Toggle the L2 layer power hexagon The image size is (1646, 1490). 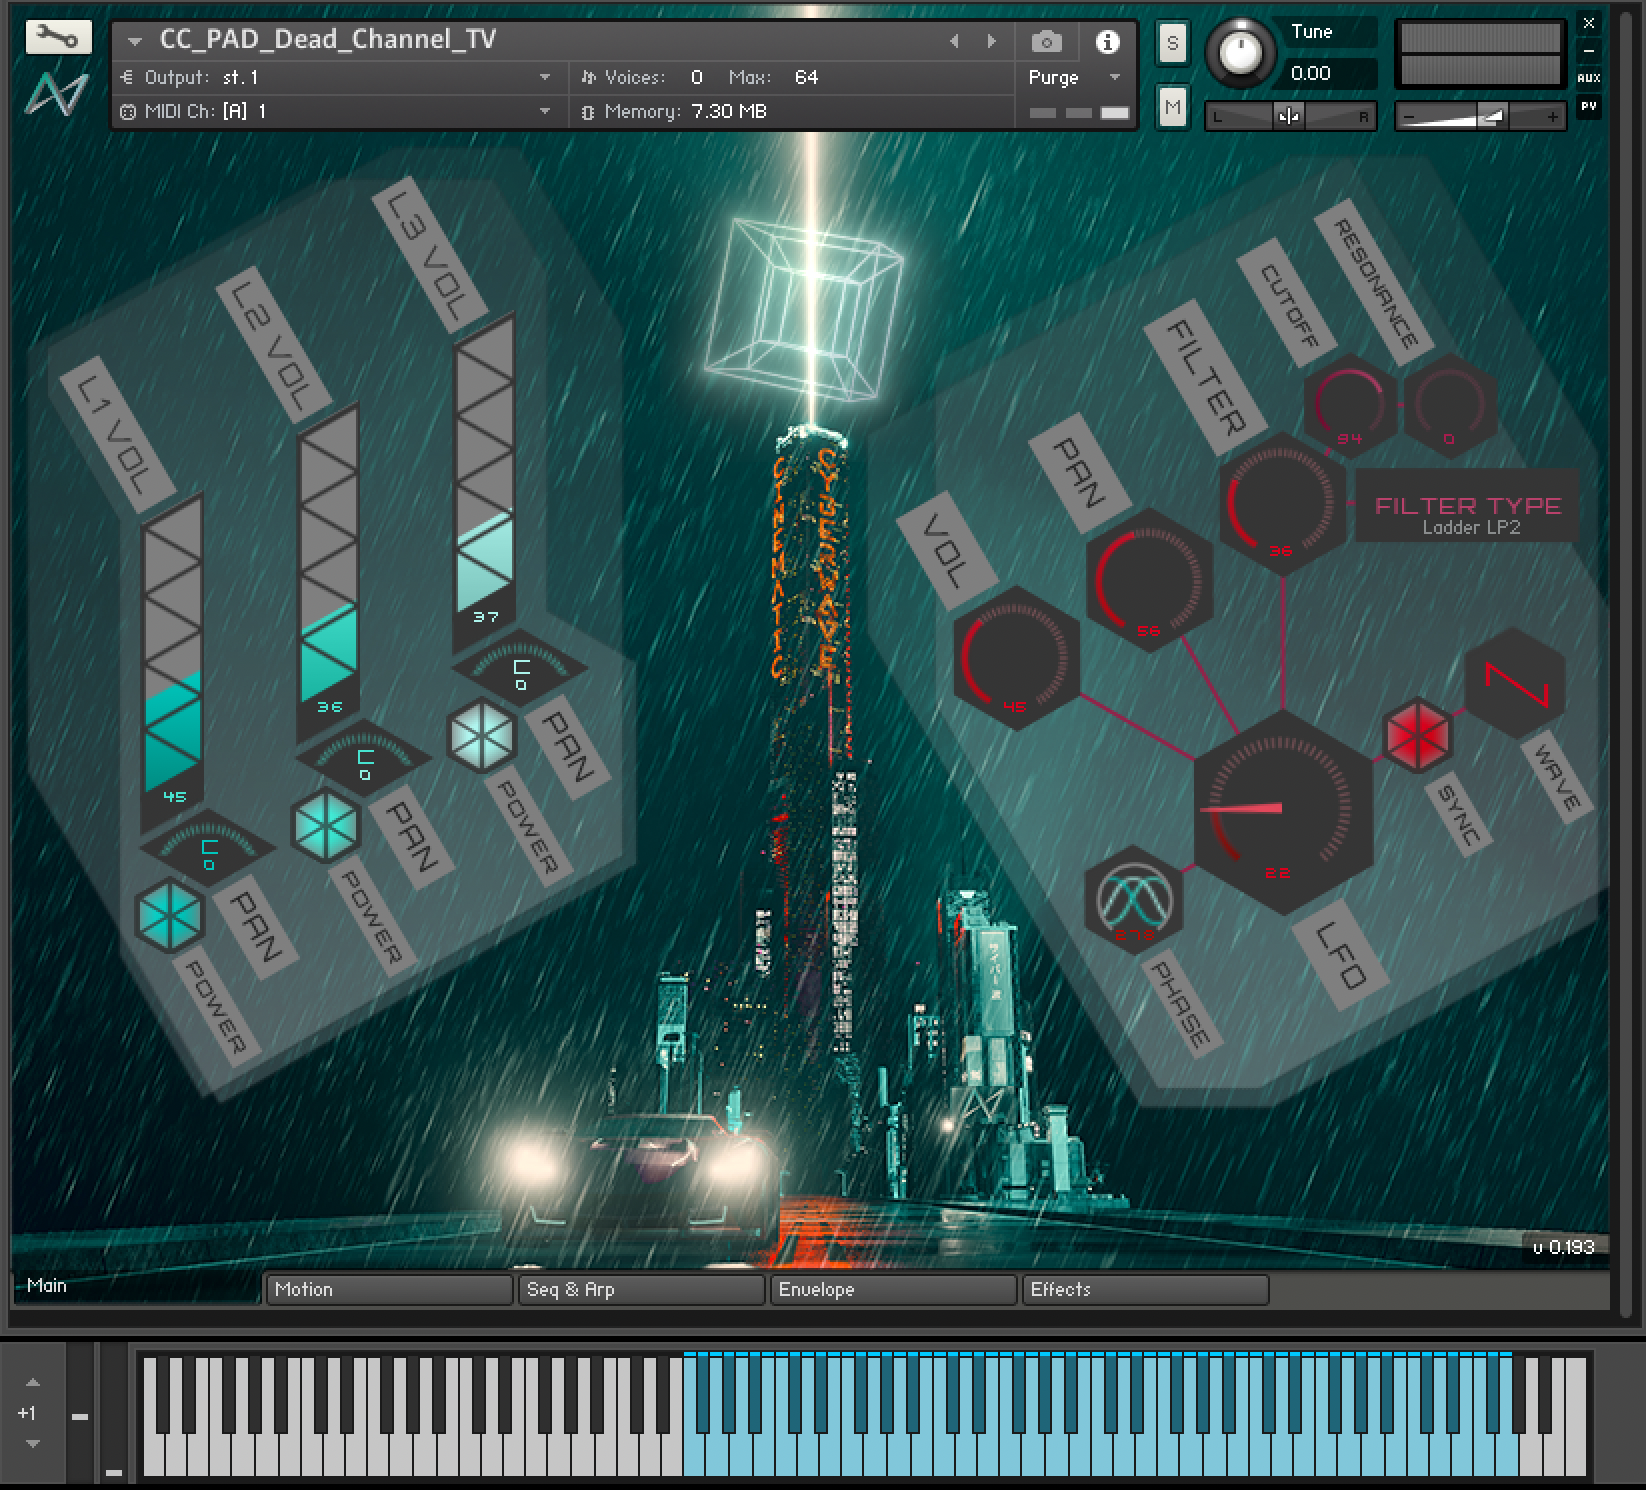click(x=325, y=824)
